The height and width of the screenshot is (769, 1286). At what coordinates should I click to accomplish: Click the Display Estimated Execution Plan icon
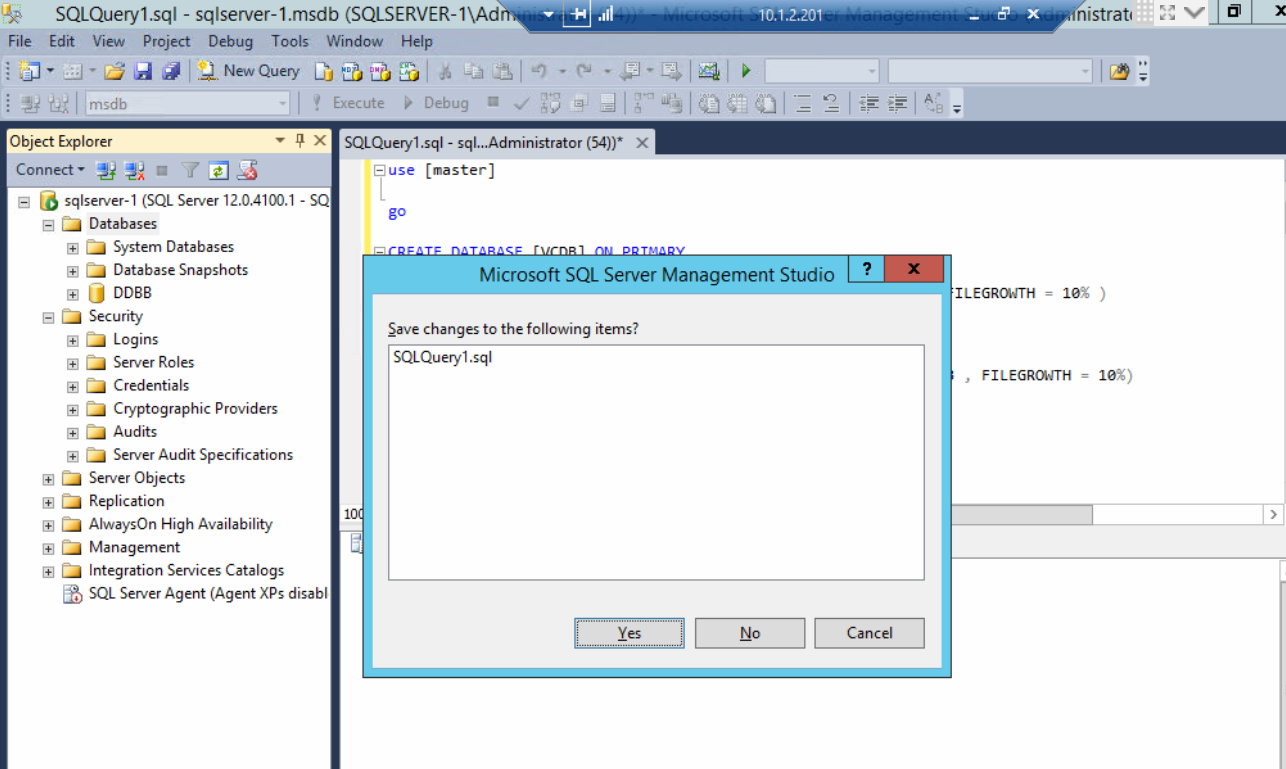coord(551,103)
